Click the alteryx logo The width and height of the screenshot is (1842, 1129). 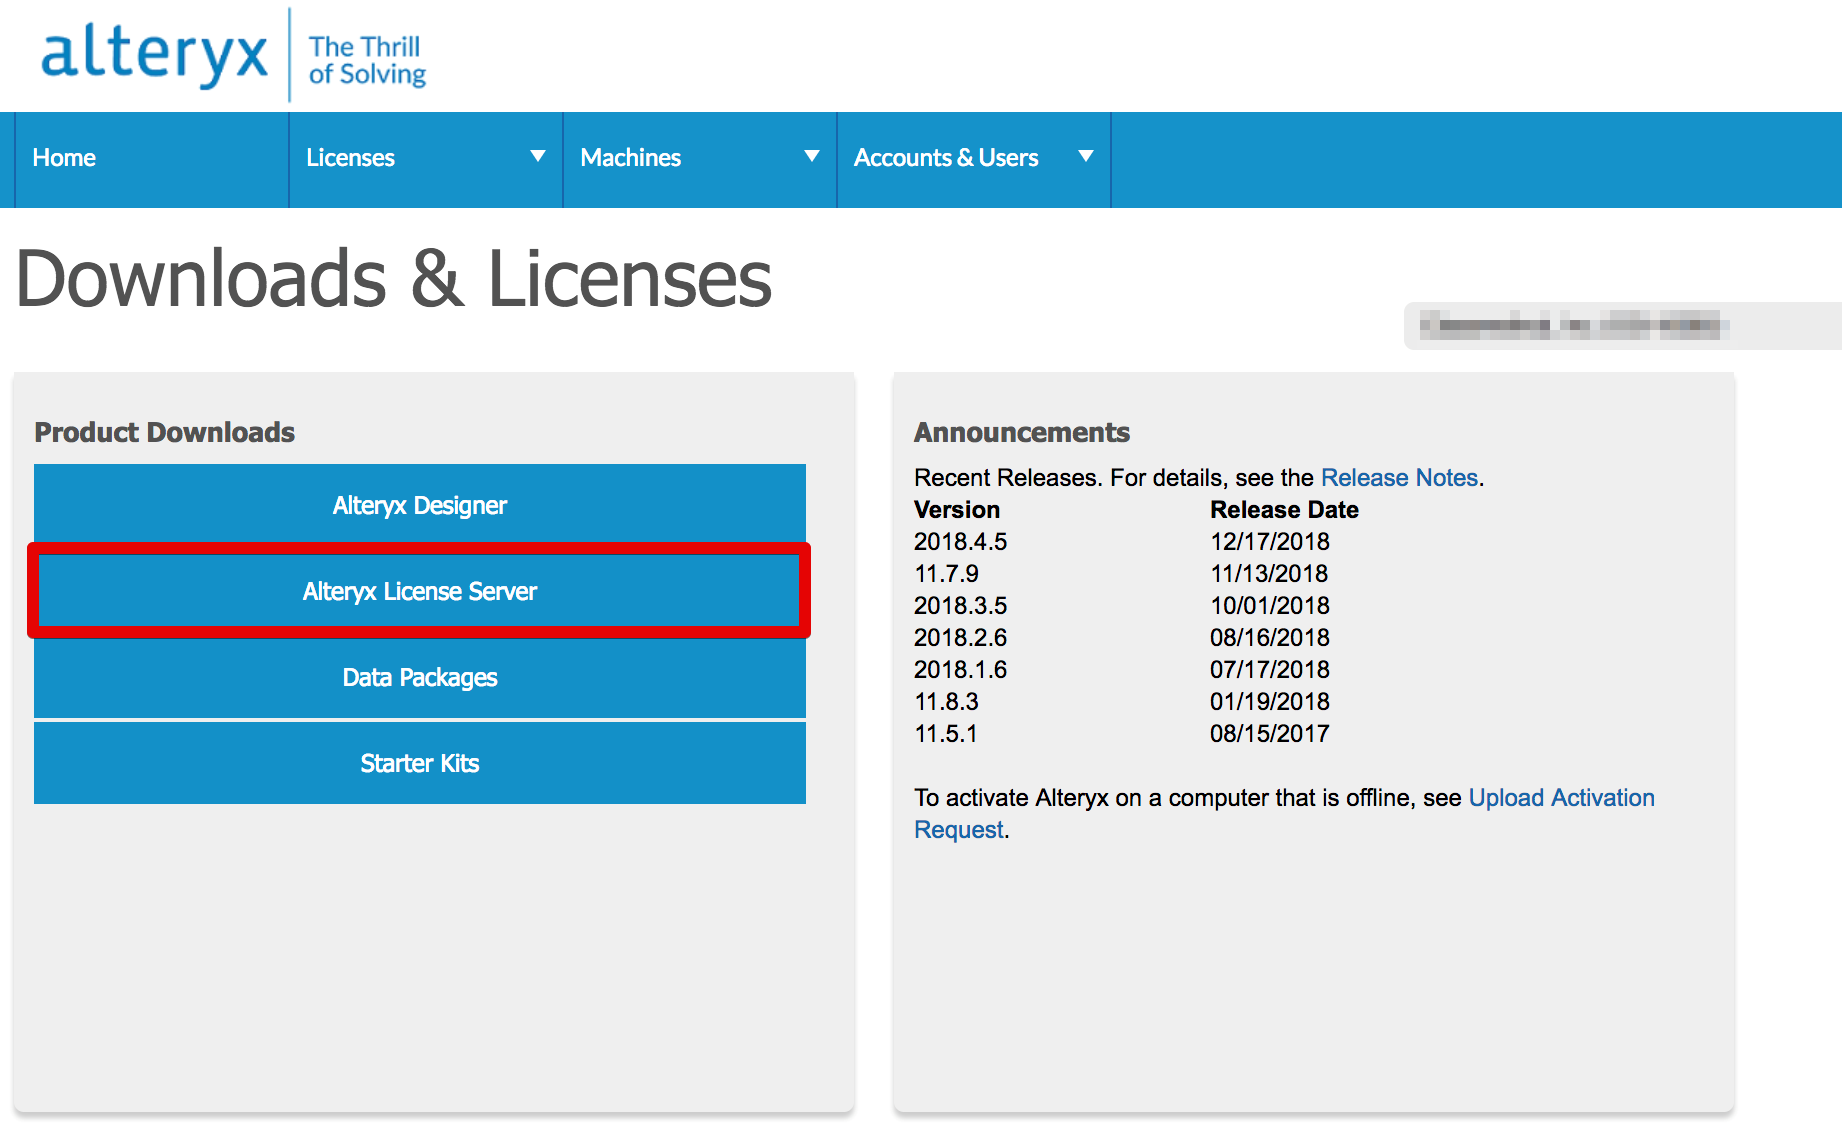(154, 55)
